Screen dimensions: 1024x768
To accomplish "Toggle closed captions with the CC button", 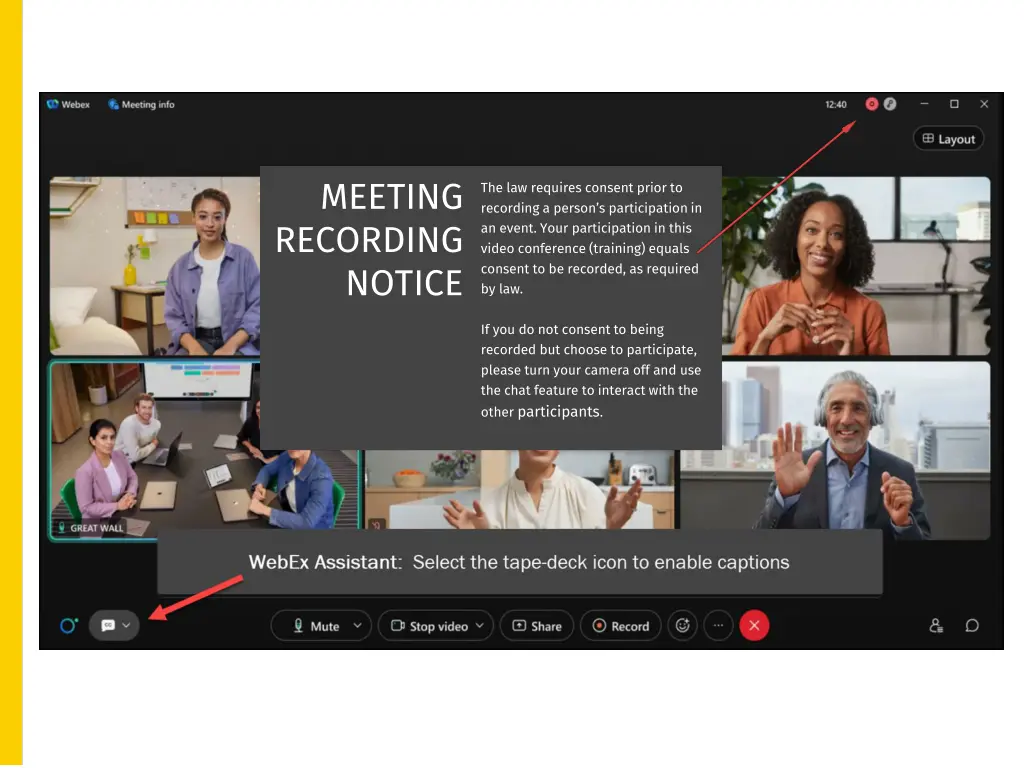I will pyautogui.click(x=108, y=626).
